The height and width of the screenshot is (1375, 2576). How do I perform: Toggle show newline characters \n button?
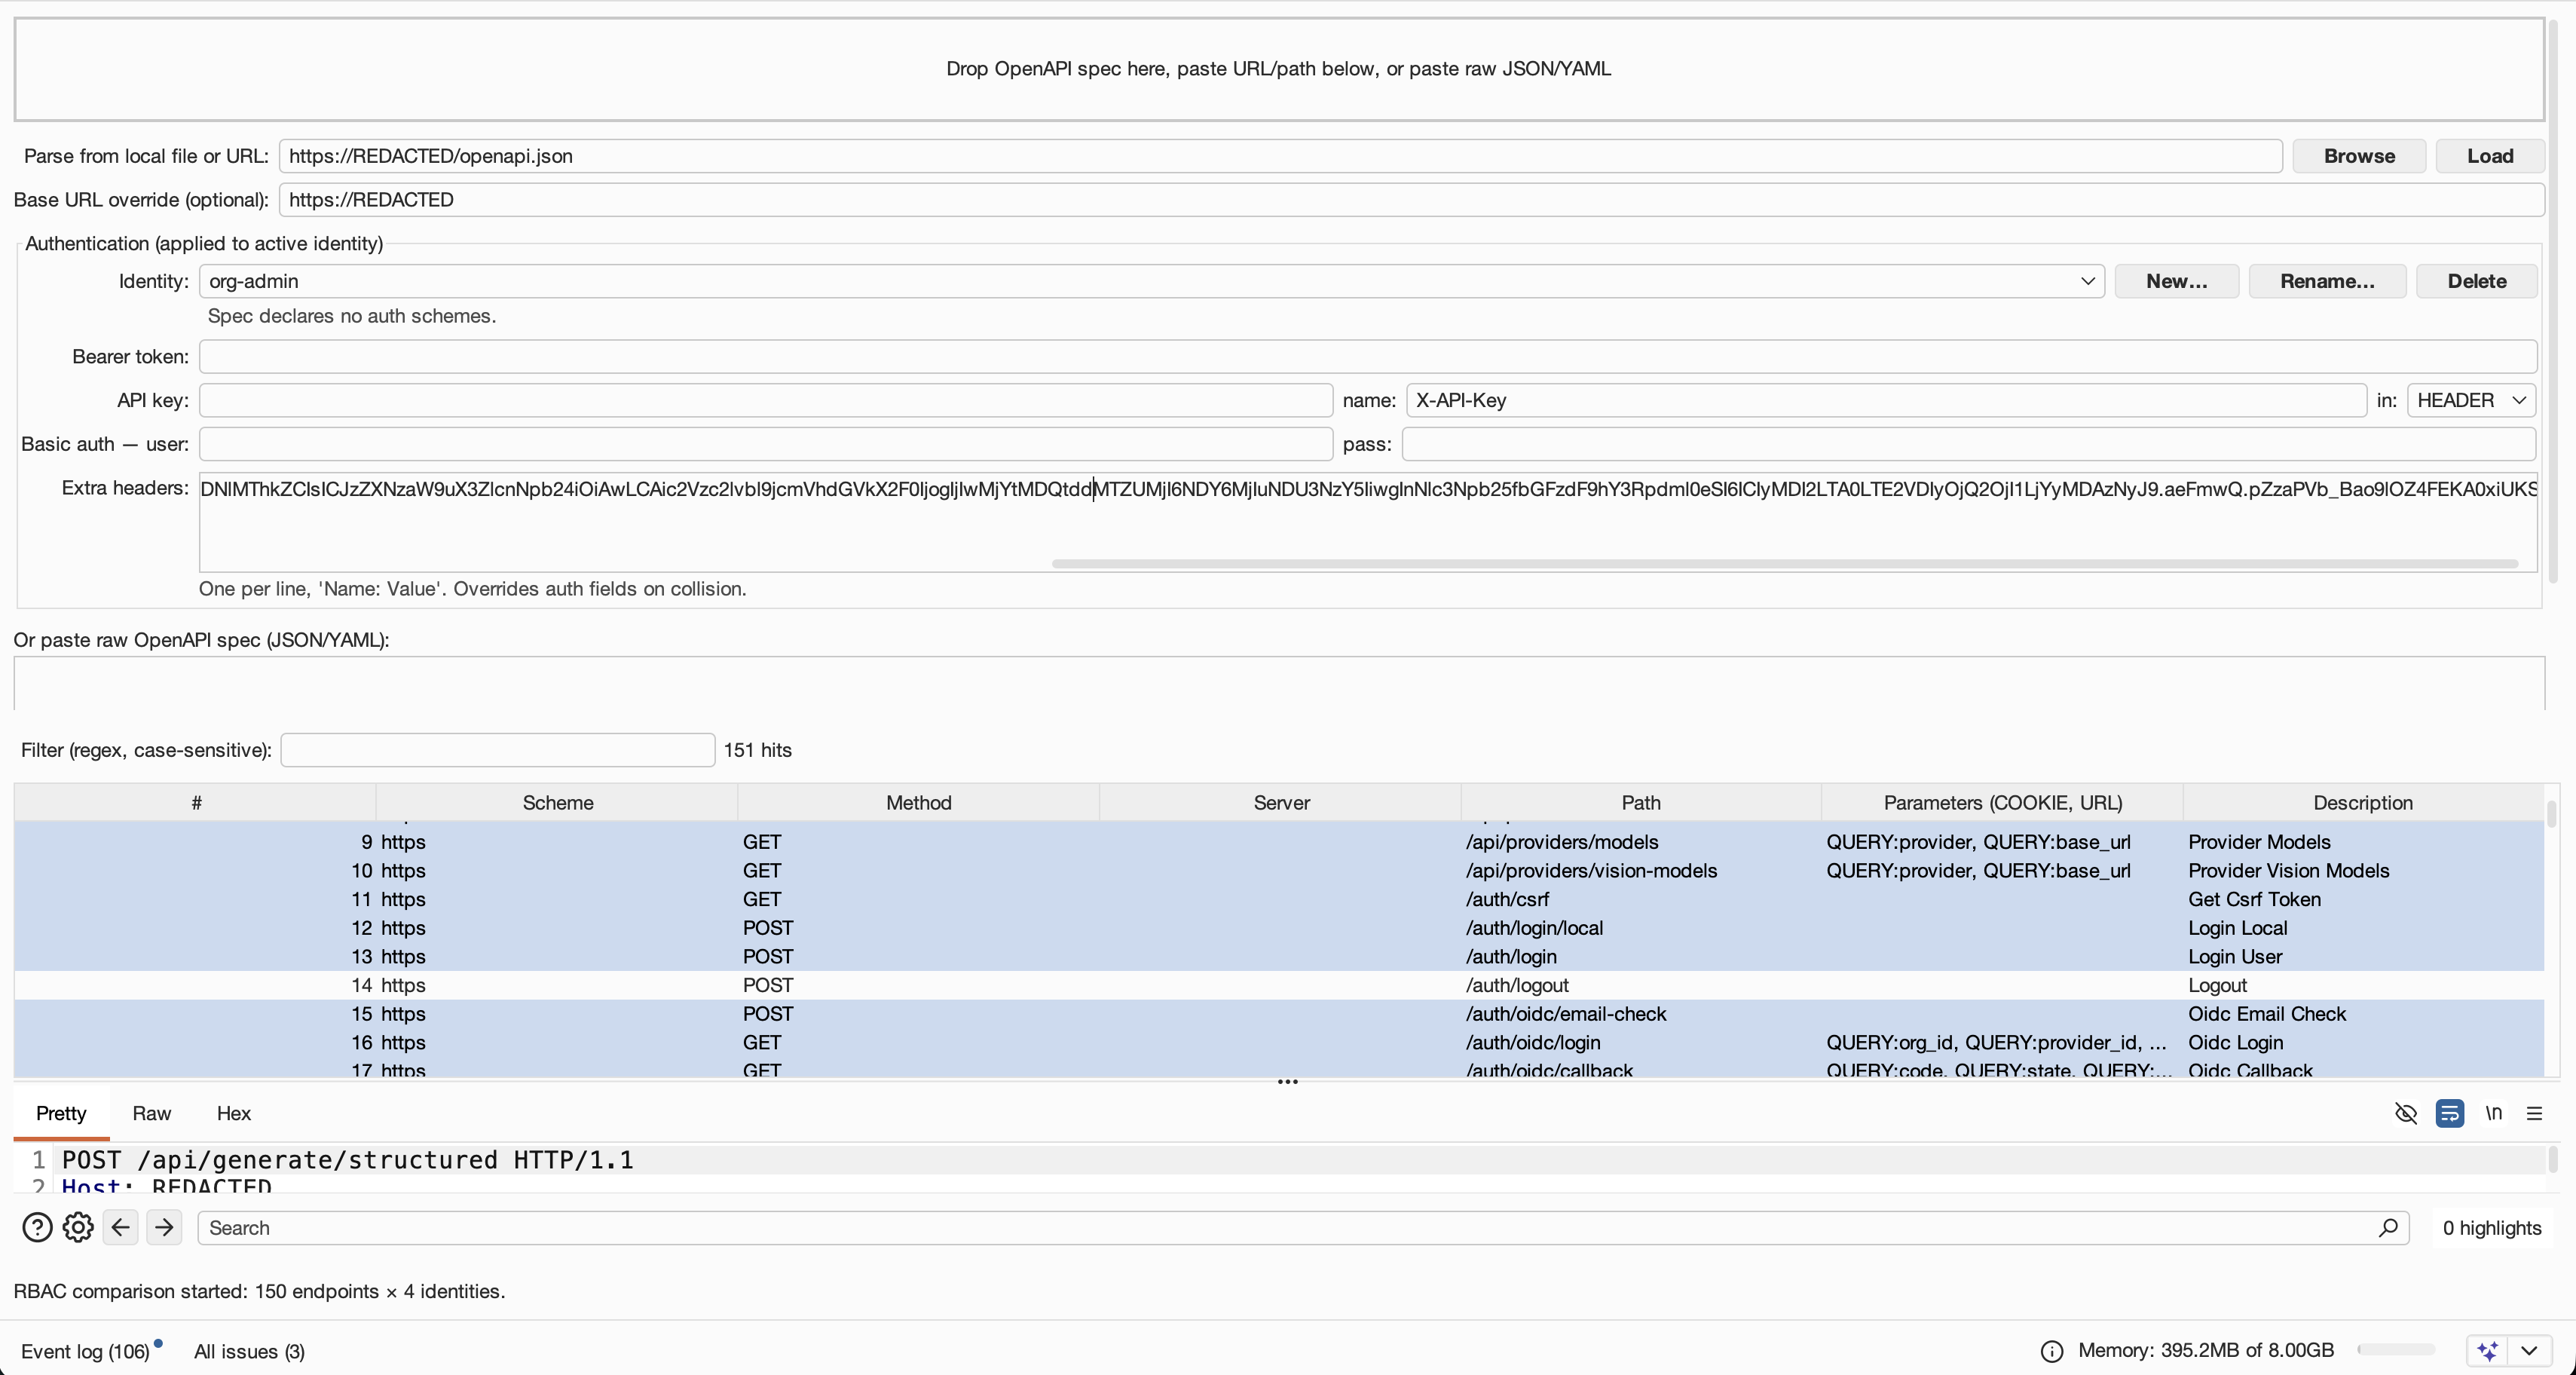2493,1113
